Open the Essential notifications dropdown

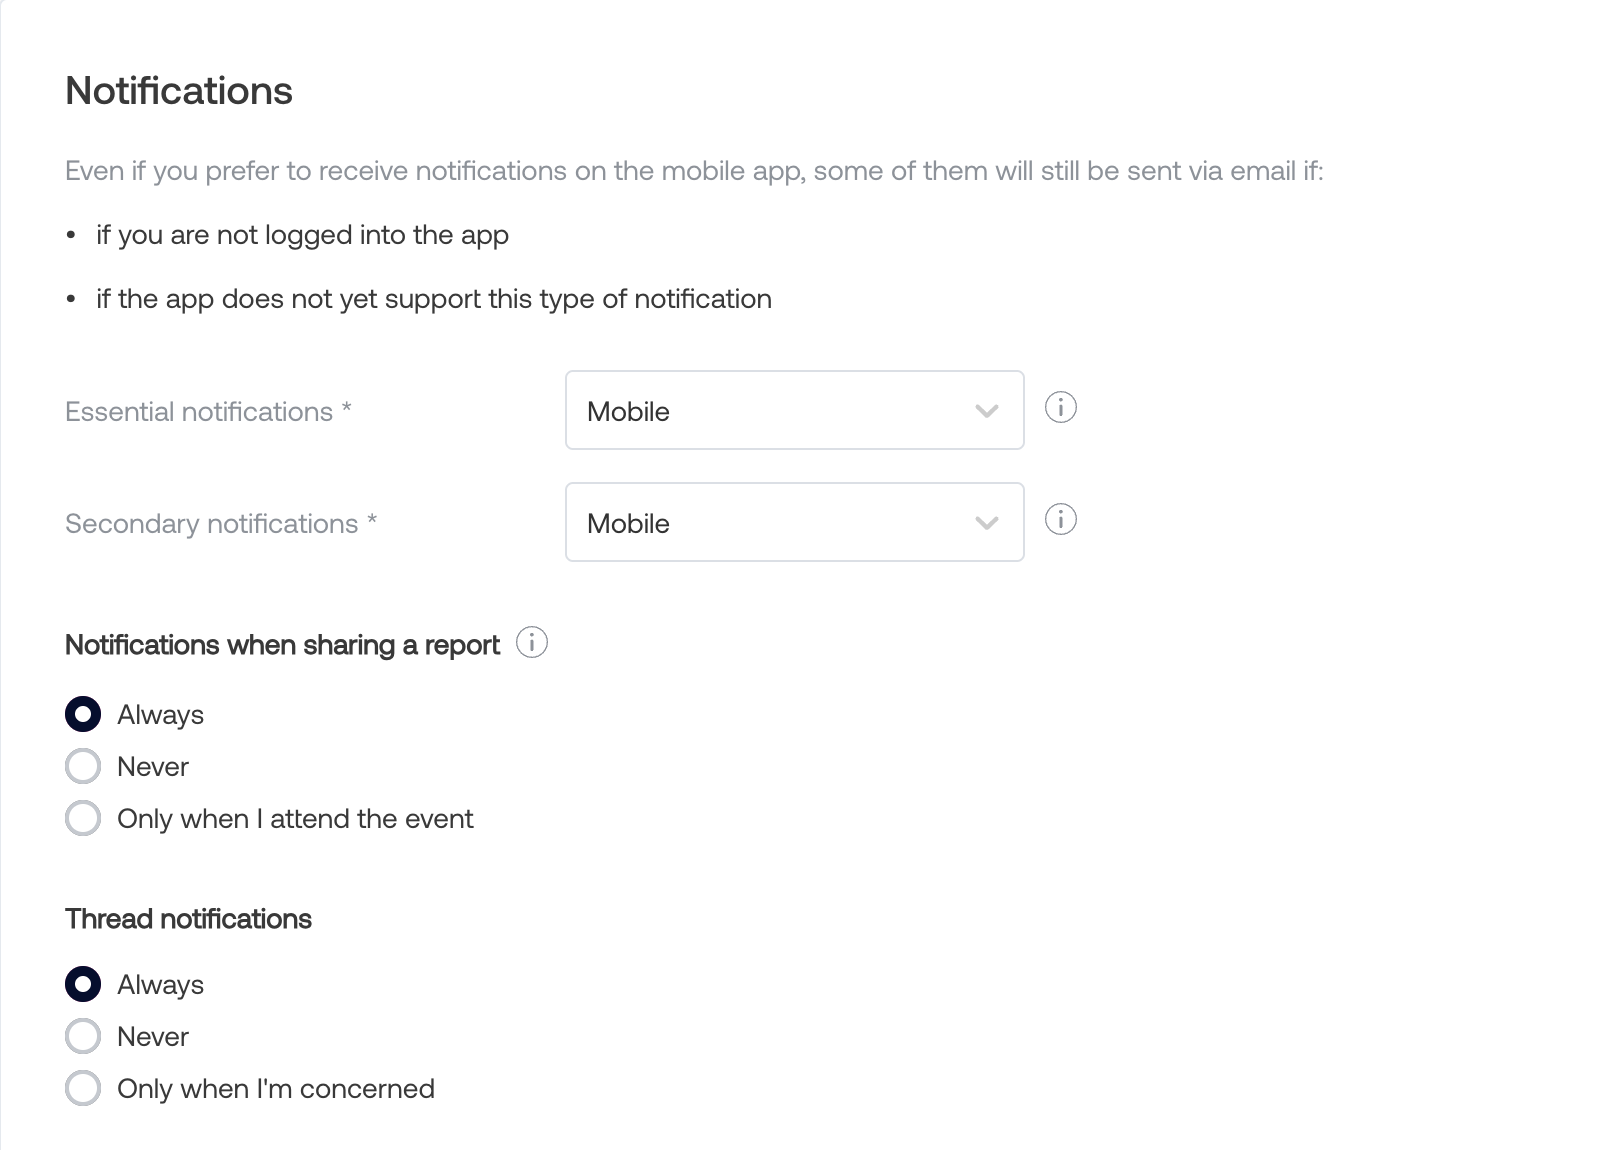click(x=794, y=410)
